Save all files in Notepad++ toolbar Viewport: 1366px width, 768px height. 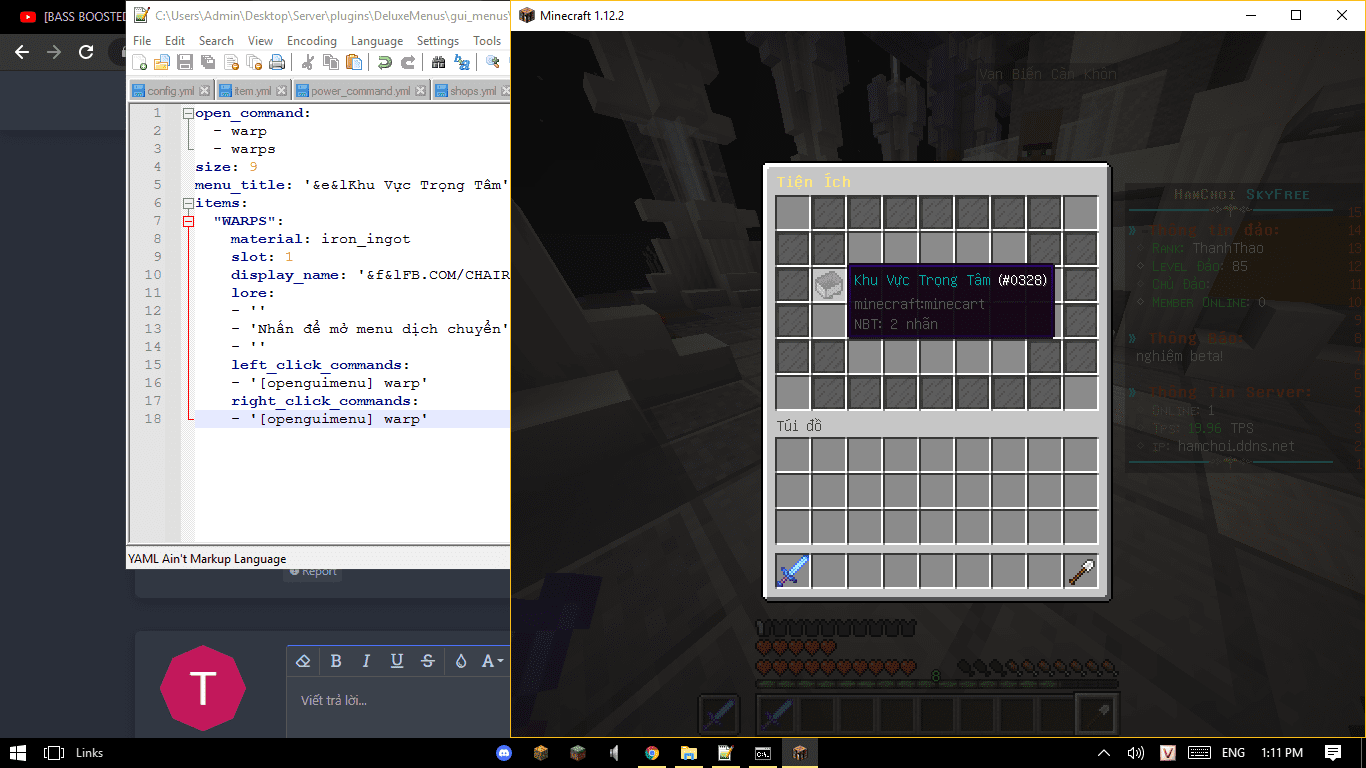208,63
